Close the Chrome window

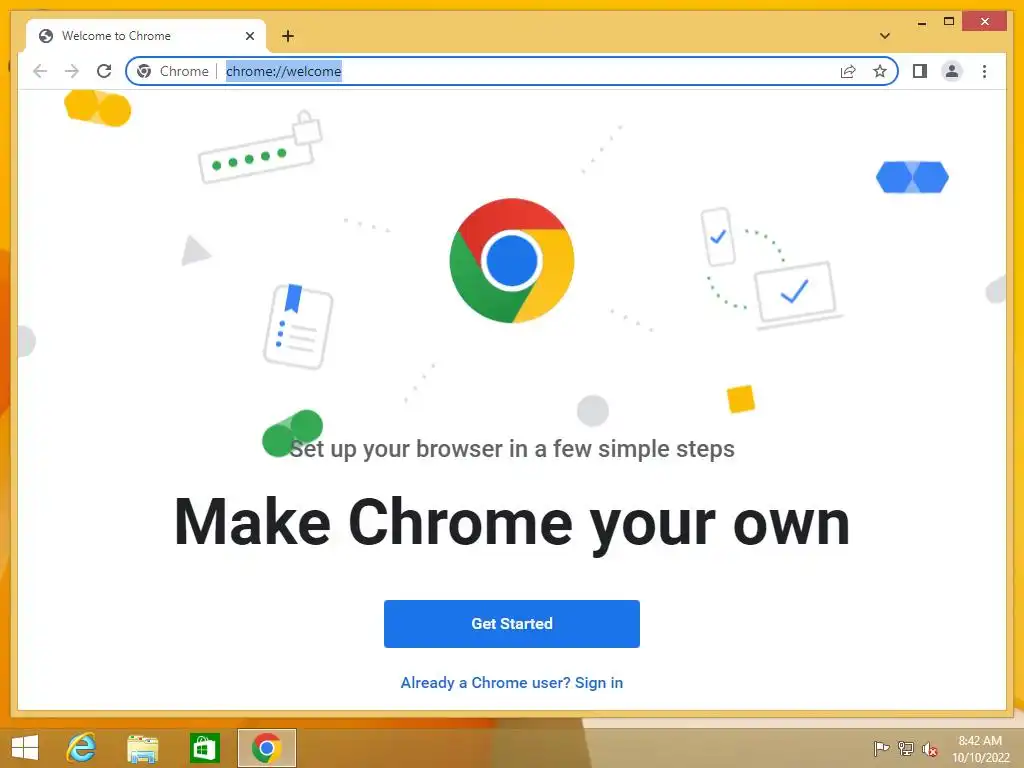tap(985, 22)
